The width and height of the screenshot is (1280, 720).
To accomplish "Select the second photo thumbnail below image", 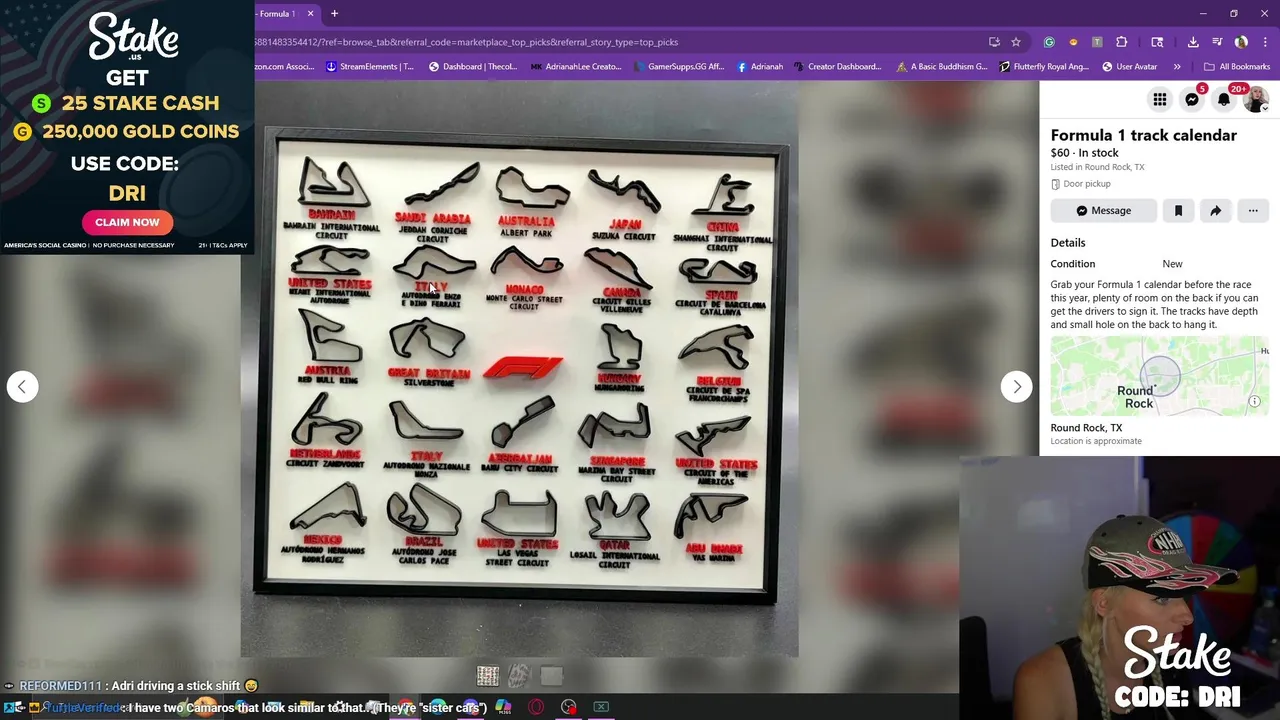I will click(518, 676).
